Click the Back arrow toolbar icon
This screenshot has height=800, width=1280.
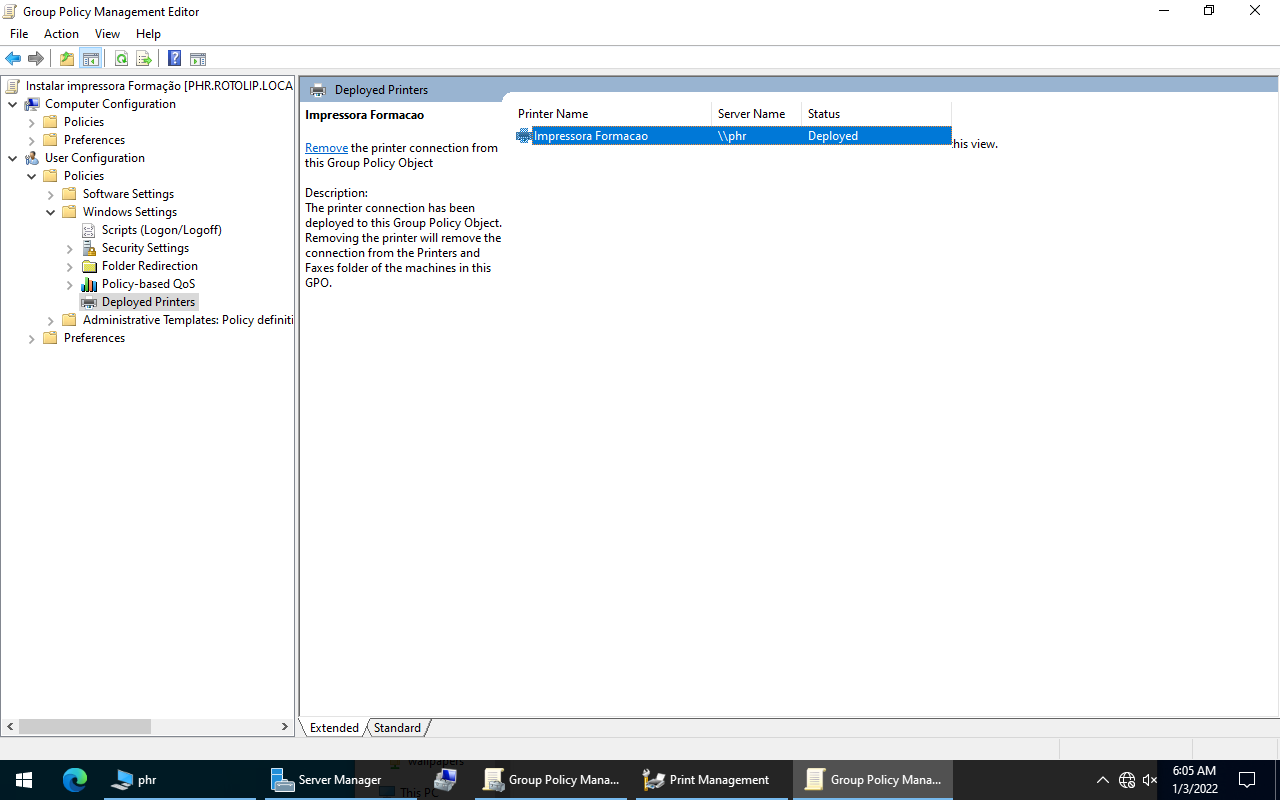(x=13, y=59)
